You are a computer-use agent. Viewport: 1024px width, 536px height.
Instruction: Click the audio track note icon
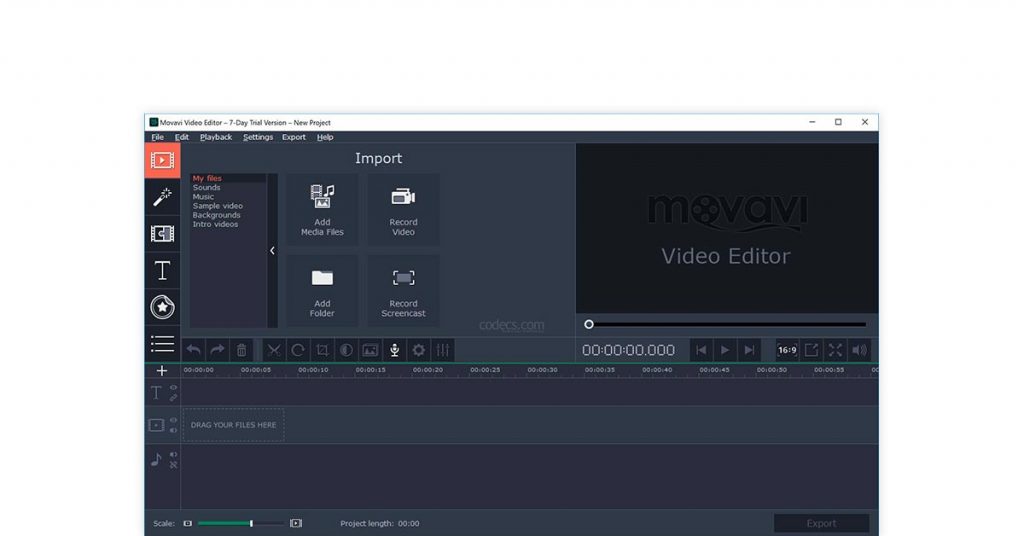[156, 460]
